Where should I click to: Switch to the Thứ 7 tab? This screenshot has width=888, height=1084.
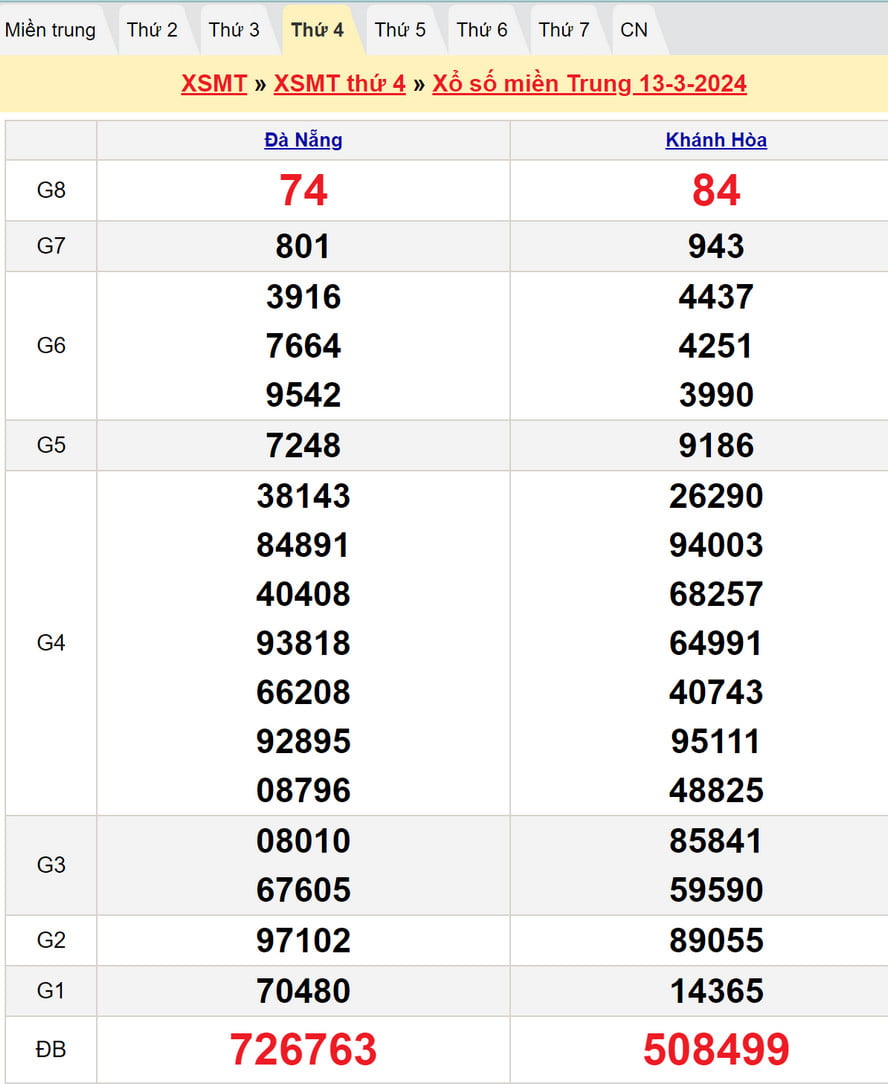pyautogui.click(x=564, y=30)
